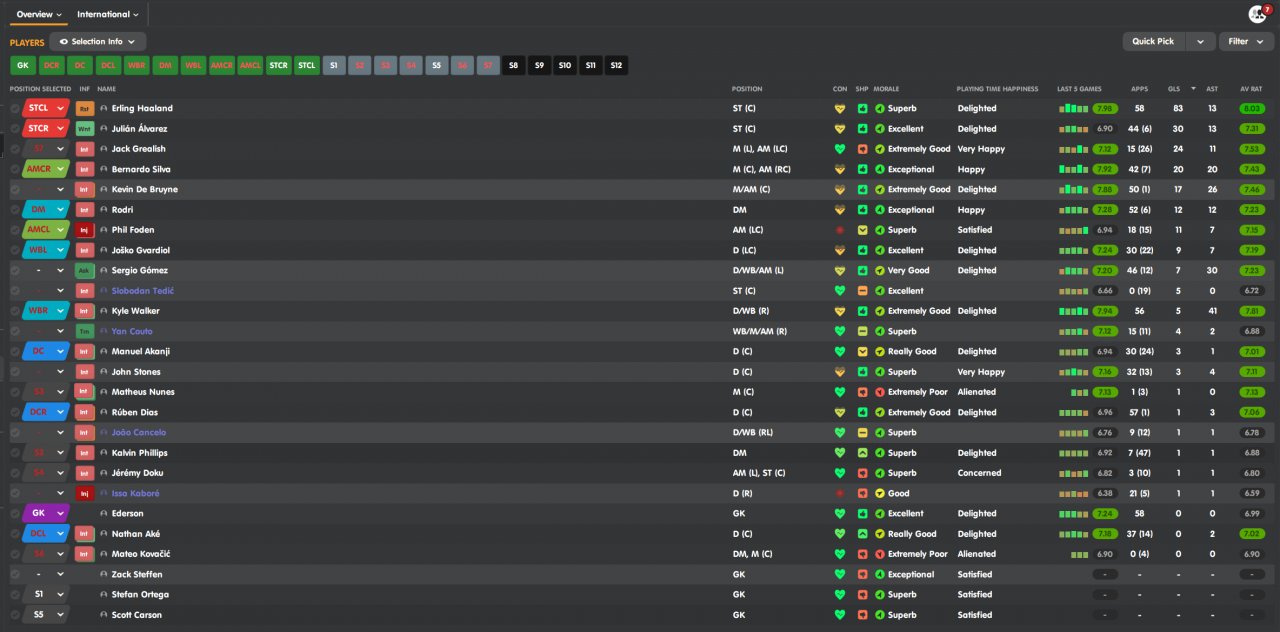
Task: Expand the Filter dropdown
Action: click(x=1245, y=42)
